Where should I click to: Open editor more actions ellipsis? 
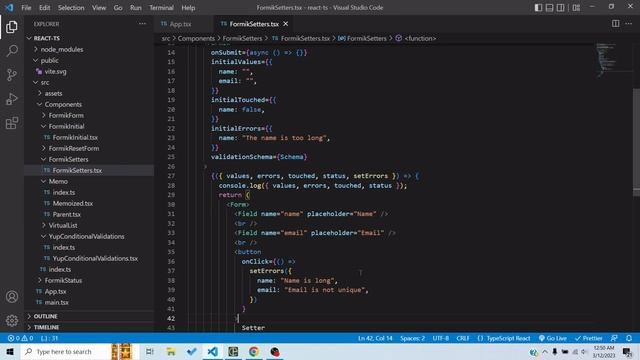629,24
